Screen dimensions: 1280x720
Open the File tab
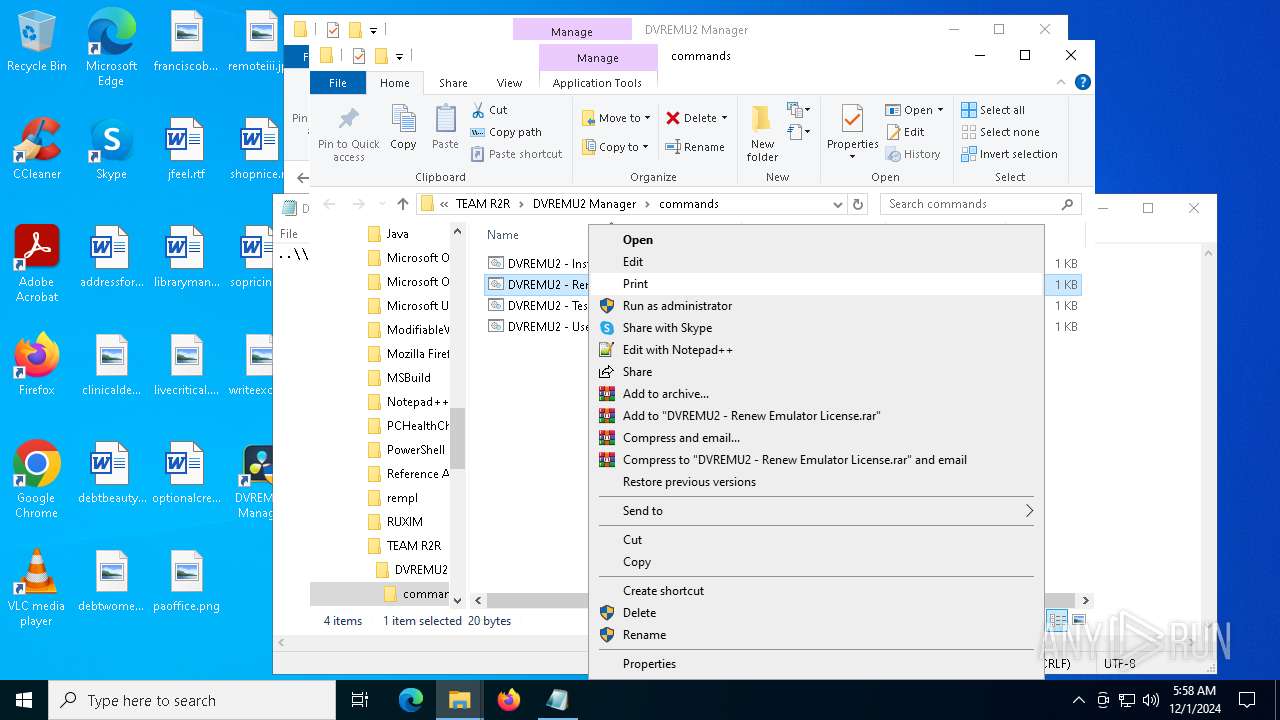click(x=338, y=83)
